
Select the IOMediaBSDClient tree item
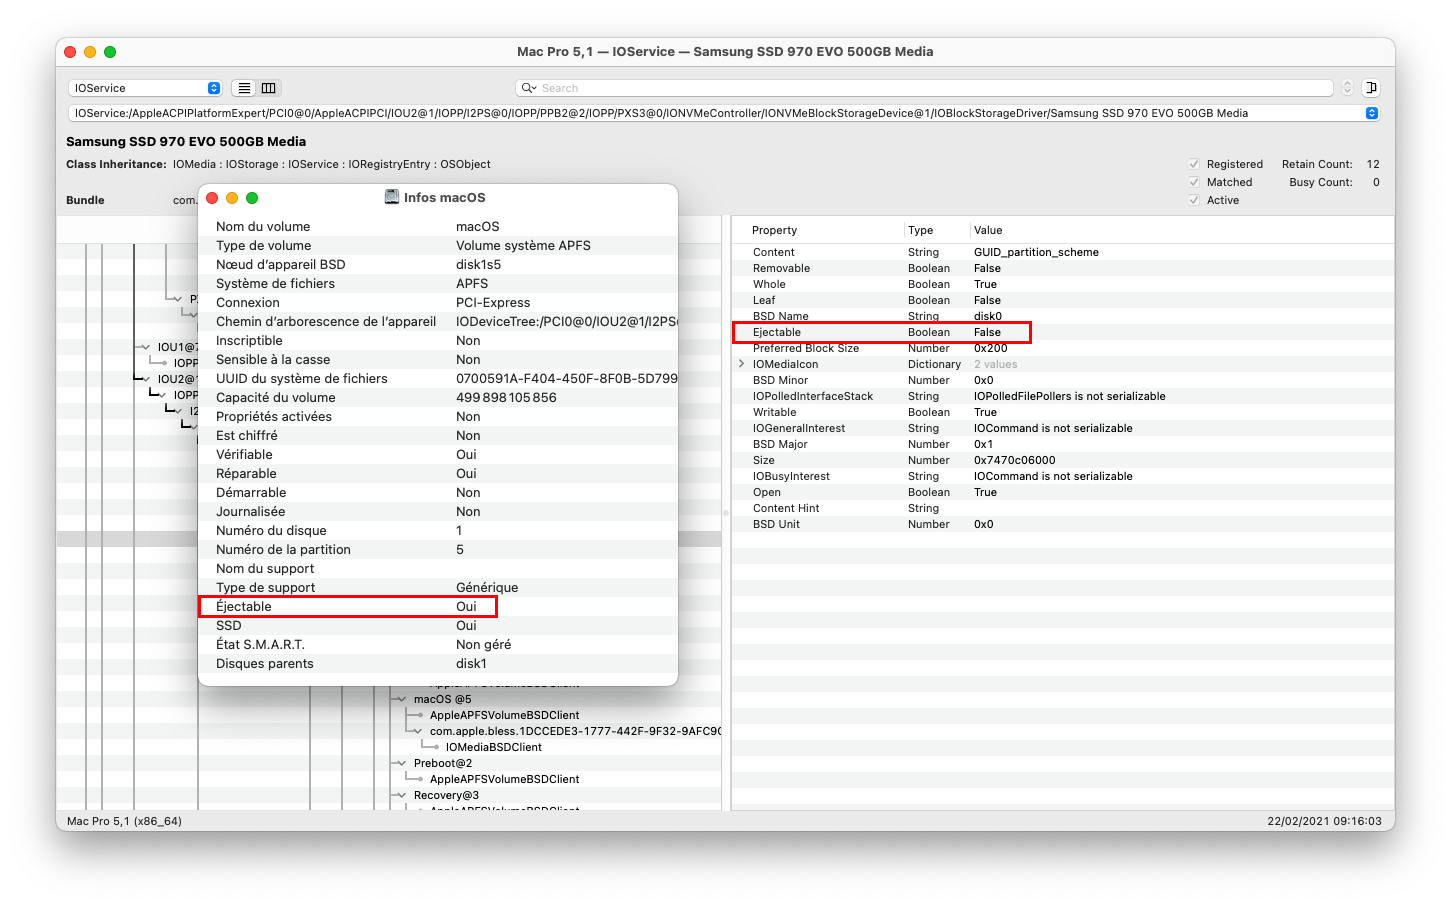click(x=493, y=747)
